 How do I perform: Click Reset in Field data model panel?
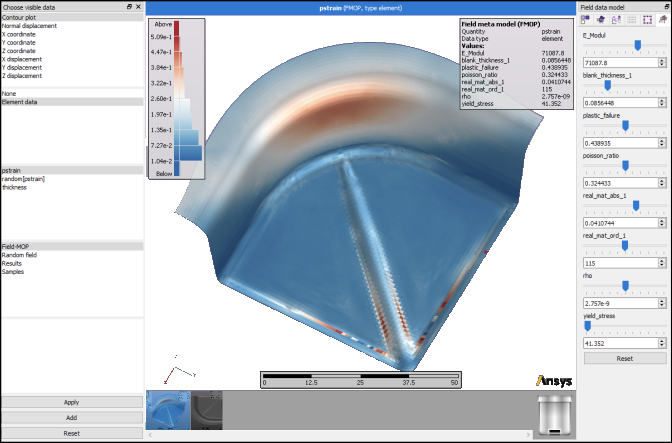tap(625, 358)
